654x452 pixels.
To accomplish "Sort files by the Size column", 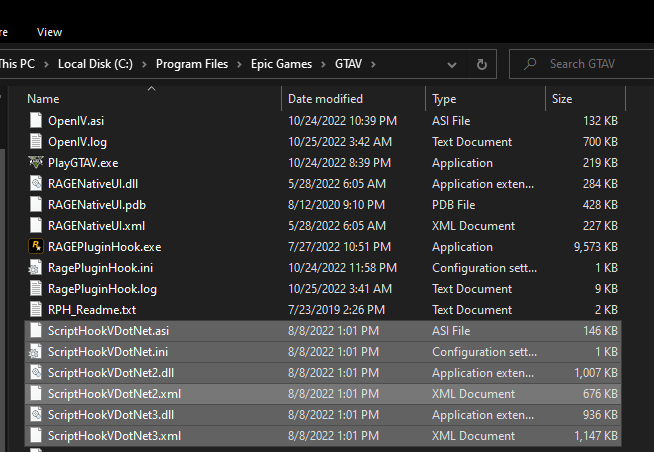I will click(562, 99).
